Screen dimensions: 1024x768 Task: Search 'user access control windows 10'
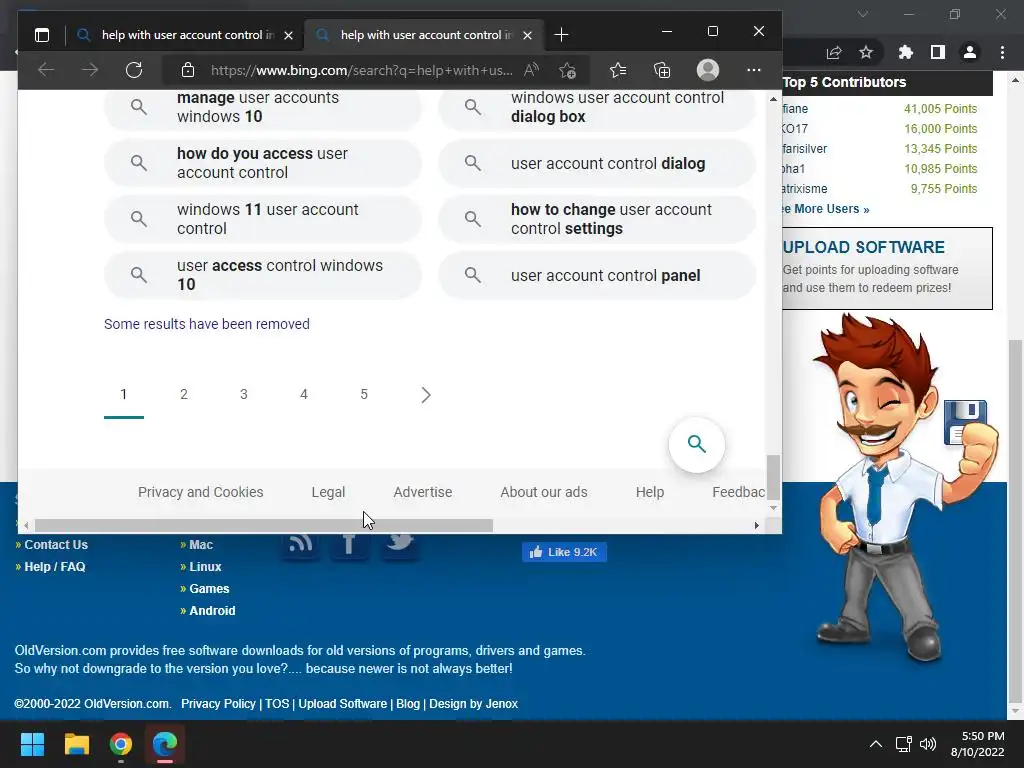pos(263,275)
